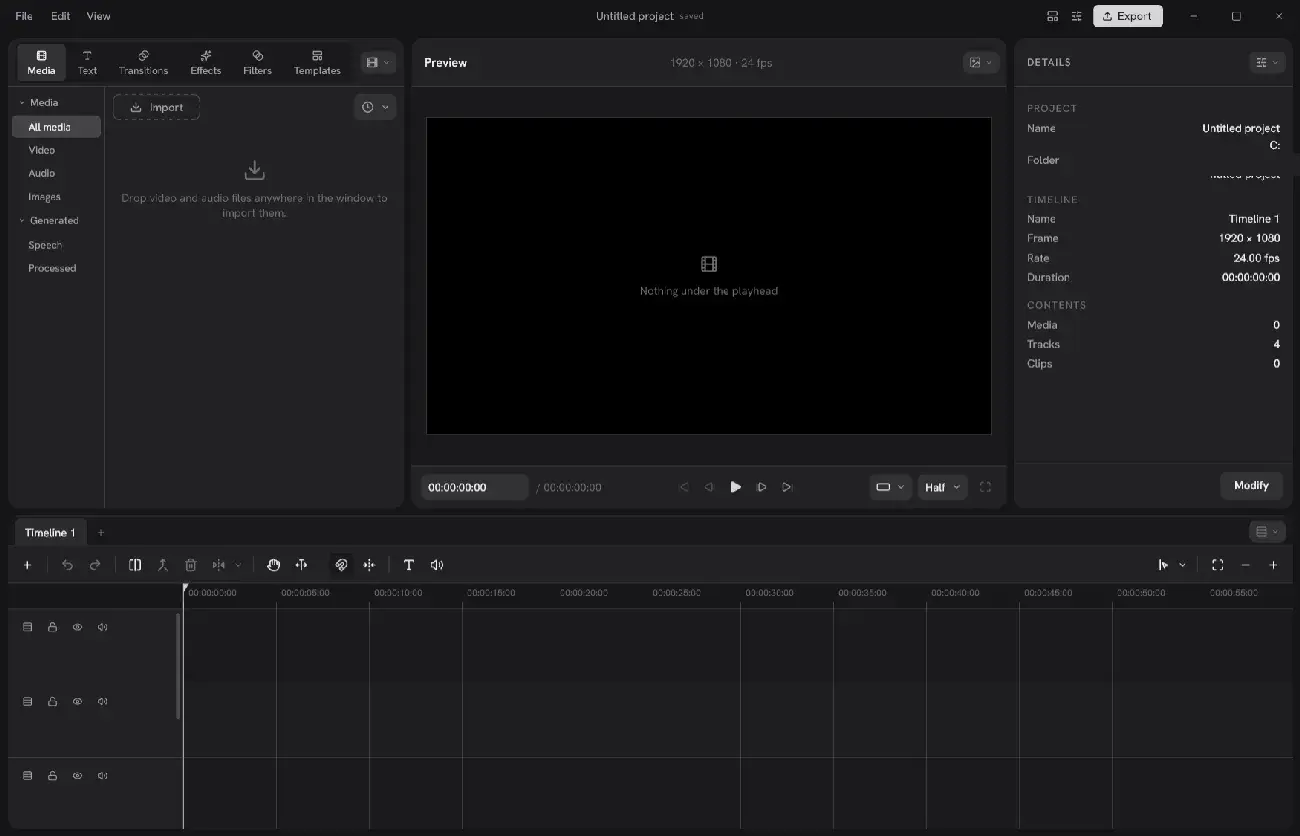This screenshot has height=836, width=1300.
Task: Click the Export button
Action: (1128, 16)
